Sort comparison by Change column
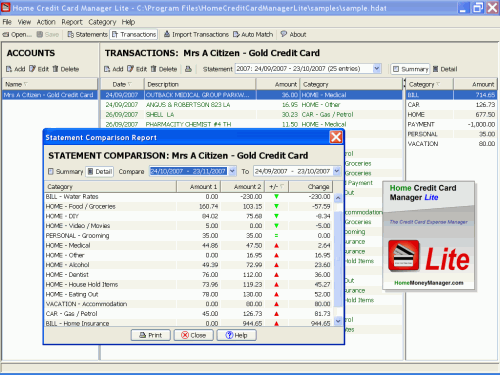This screenshot has height=375, width=500. coord(311,187)
